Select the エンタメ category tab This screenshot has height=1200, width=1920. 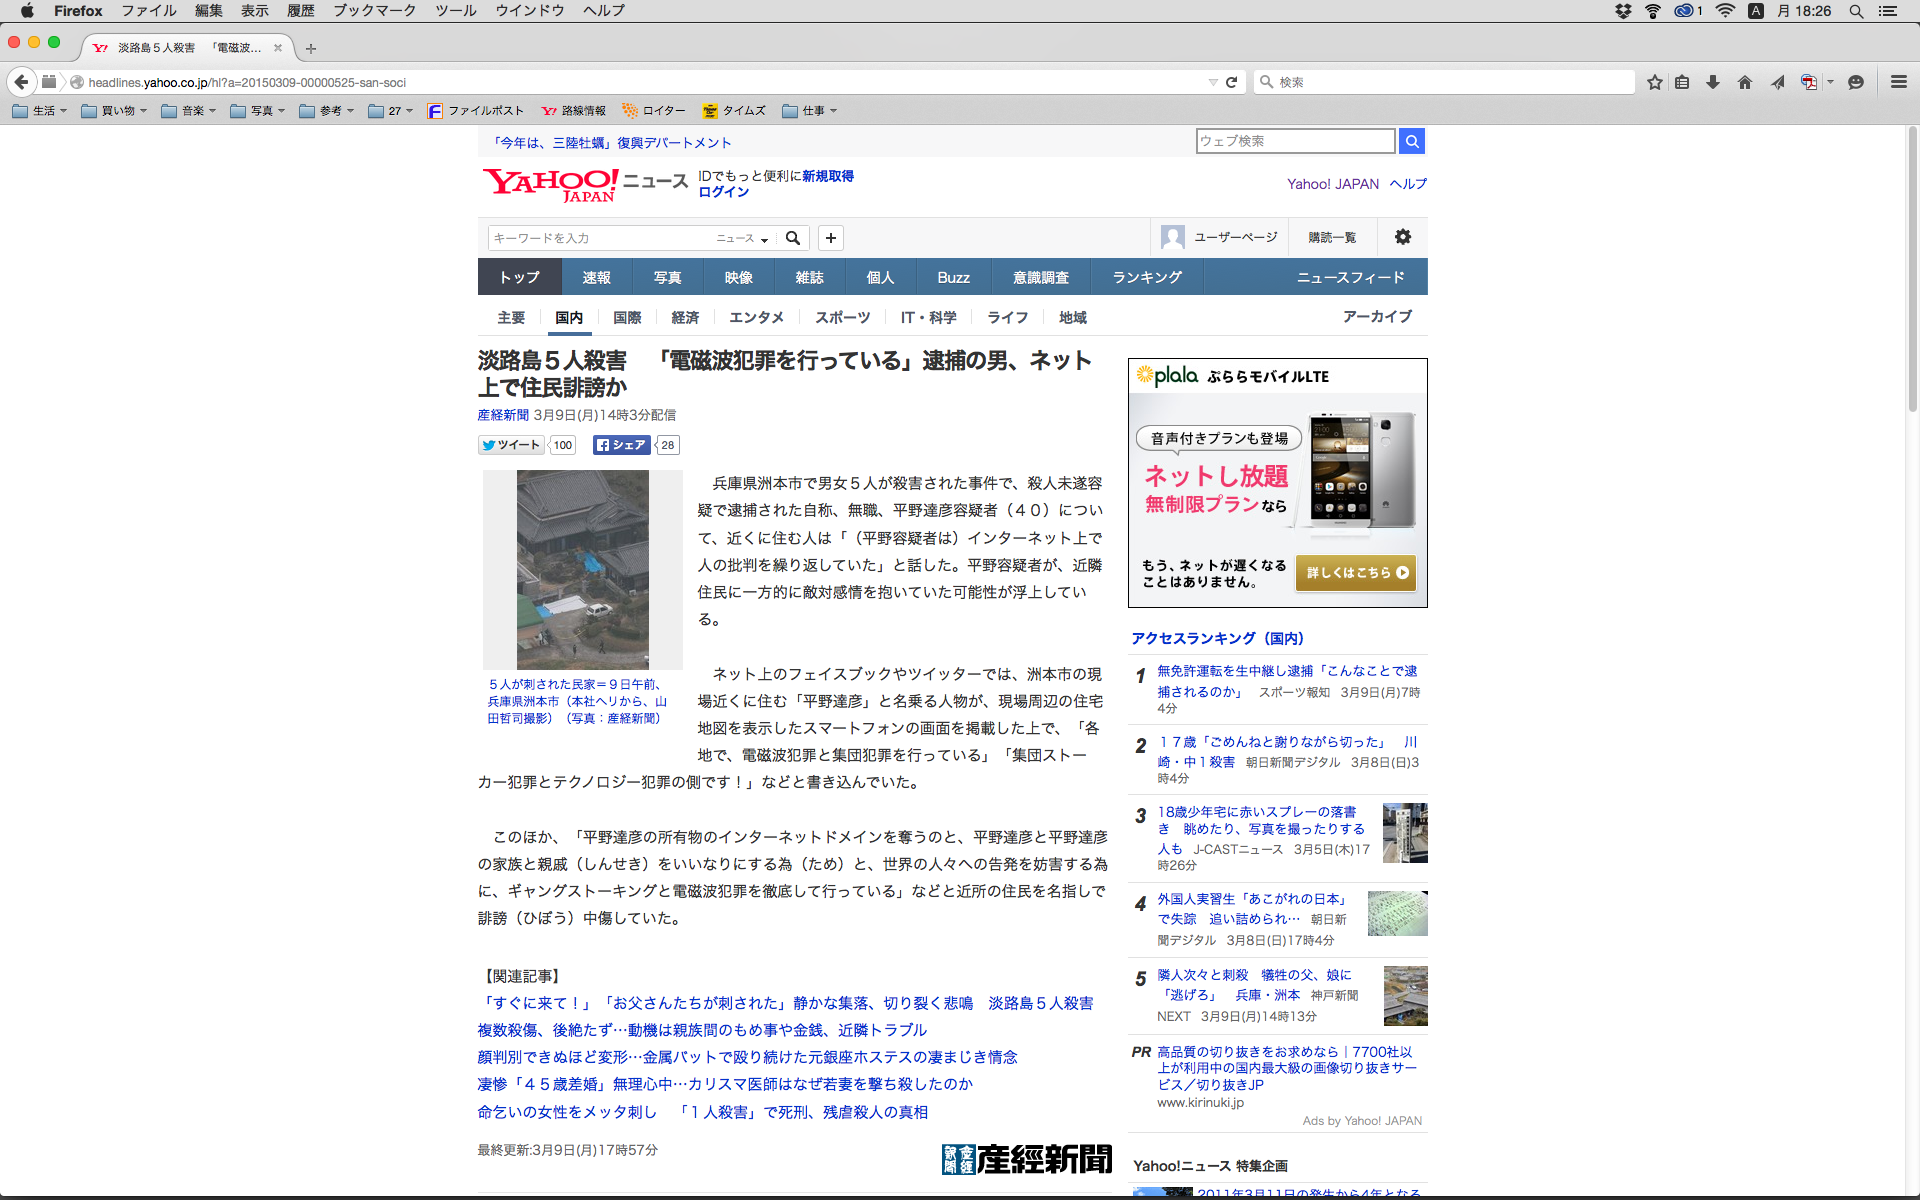pos(756,317)
